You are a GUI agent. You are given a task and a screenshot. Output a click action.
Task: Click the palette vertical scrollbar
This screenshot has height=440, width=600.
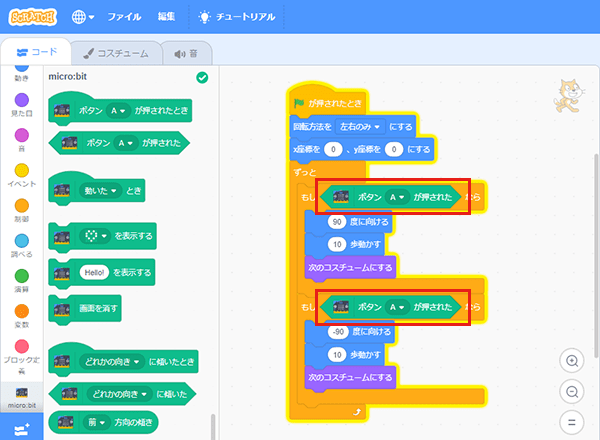(x=213, y=427)
